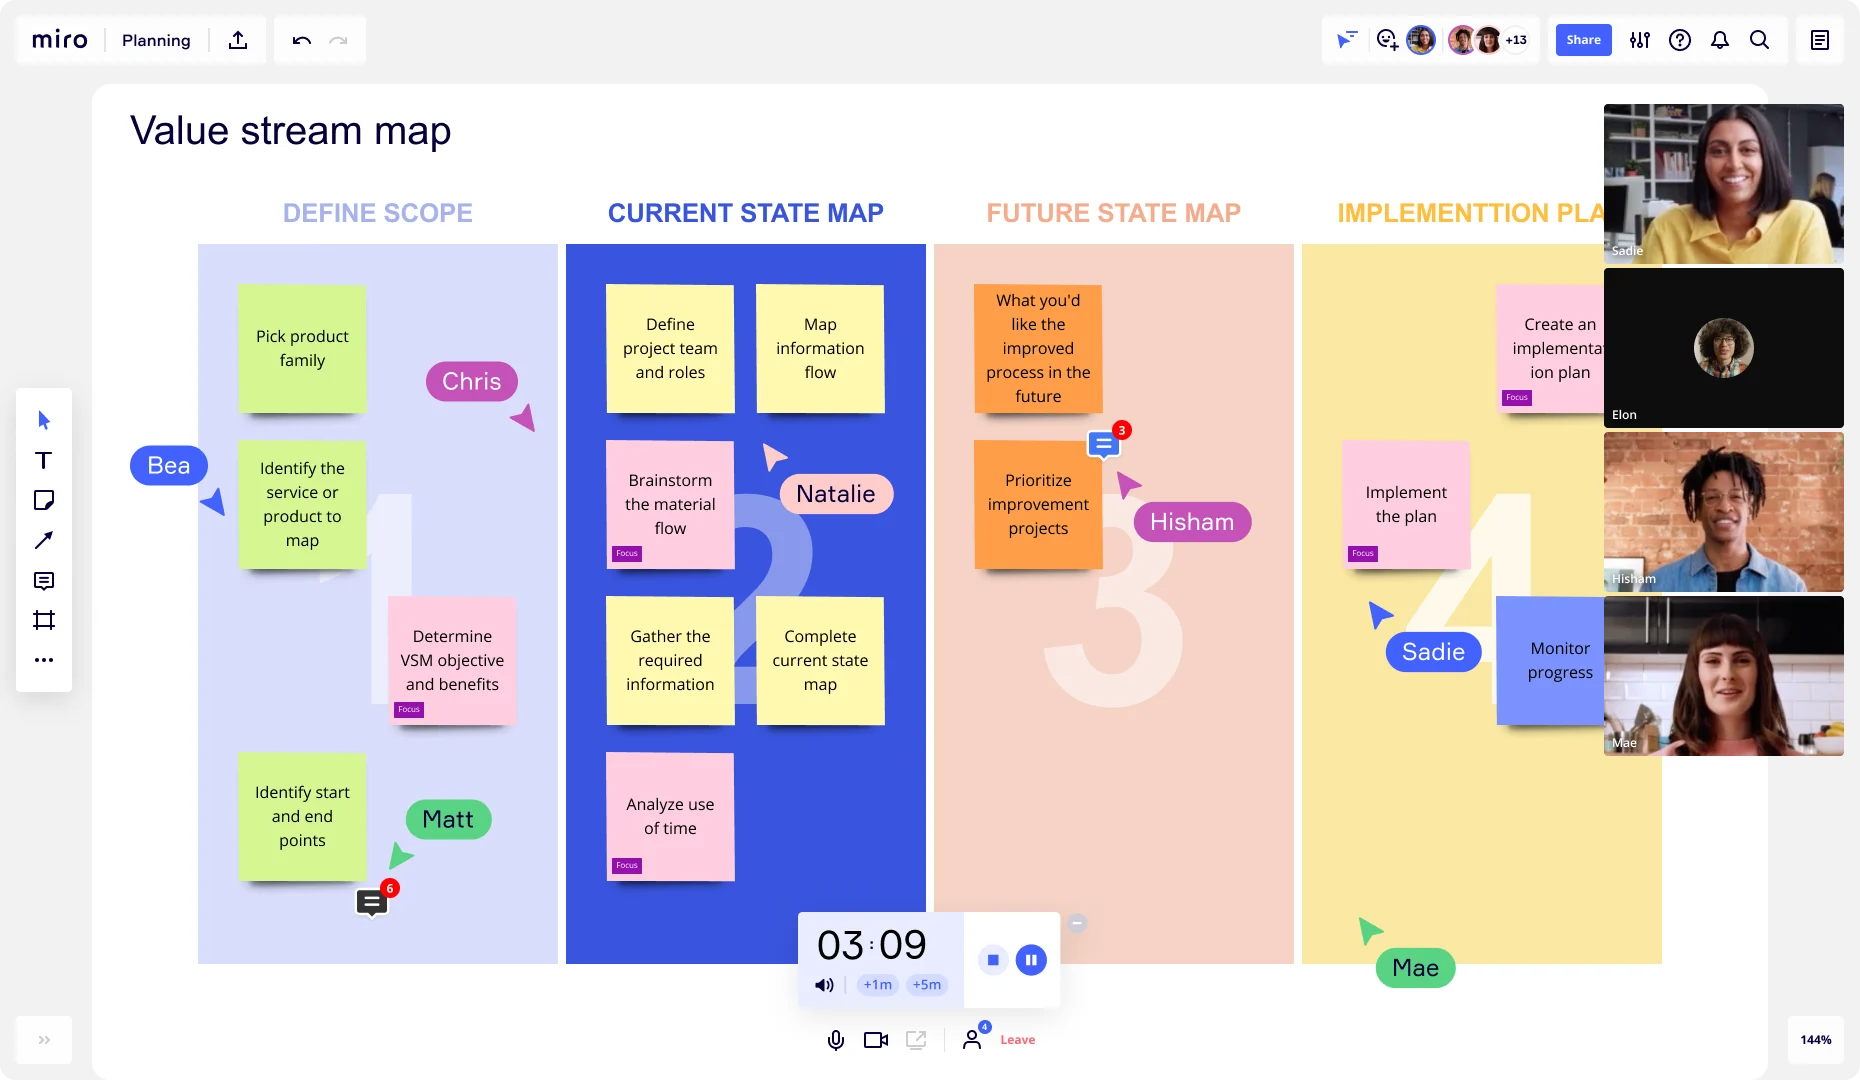This screenshot has width=1860, height=1080.
Task: Select Elon's video tile
Action: tap(1724, 348)
